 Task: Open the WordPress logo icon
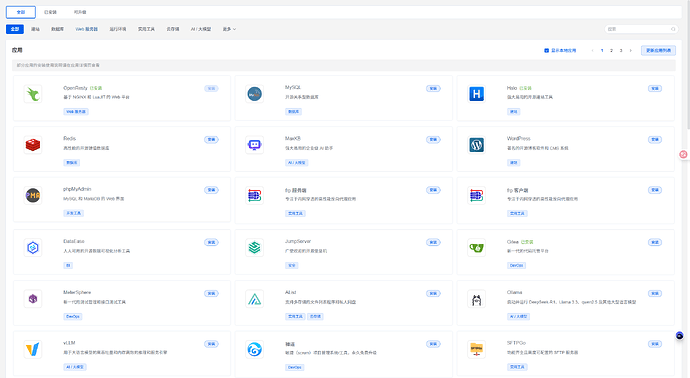click(476, 145)
